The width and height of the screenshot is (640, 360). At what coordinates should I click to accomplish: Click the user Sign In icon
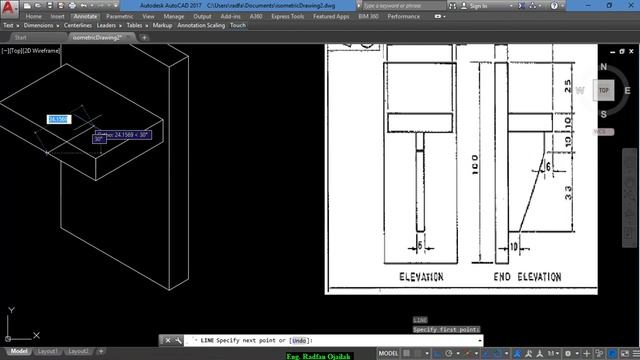coord(464,6)
